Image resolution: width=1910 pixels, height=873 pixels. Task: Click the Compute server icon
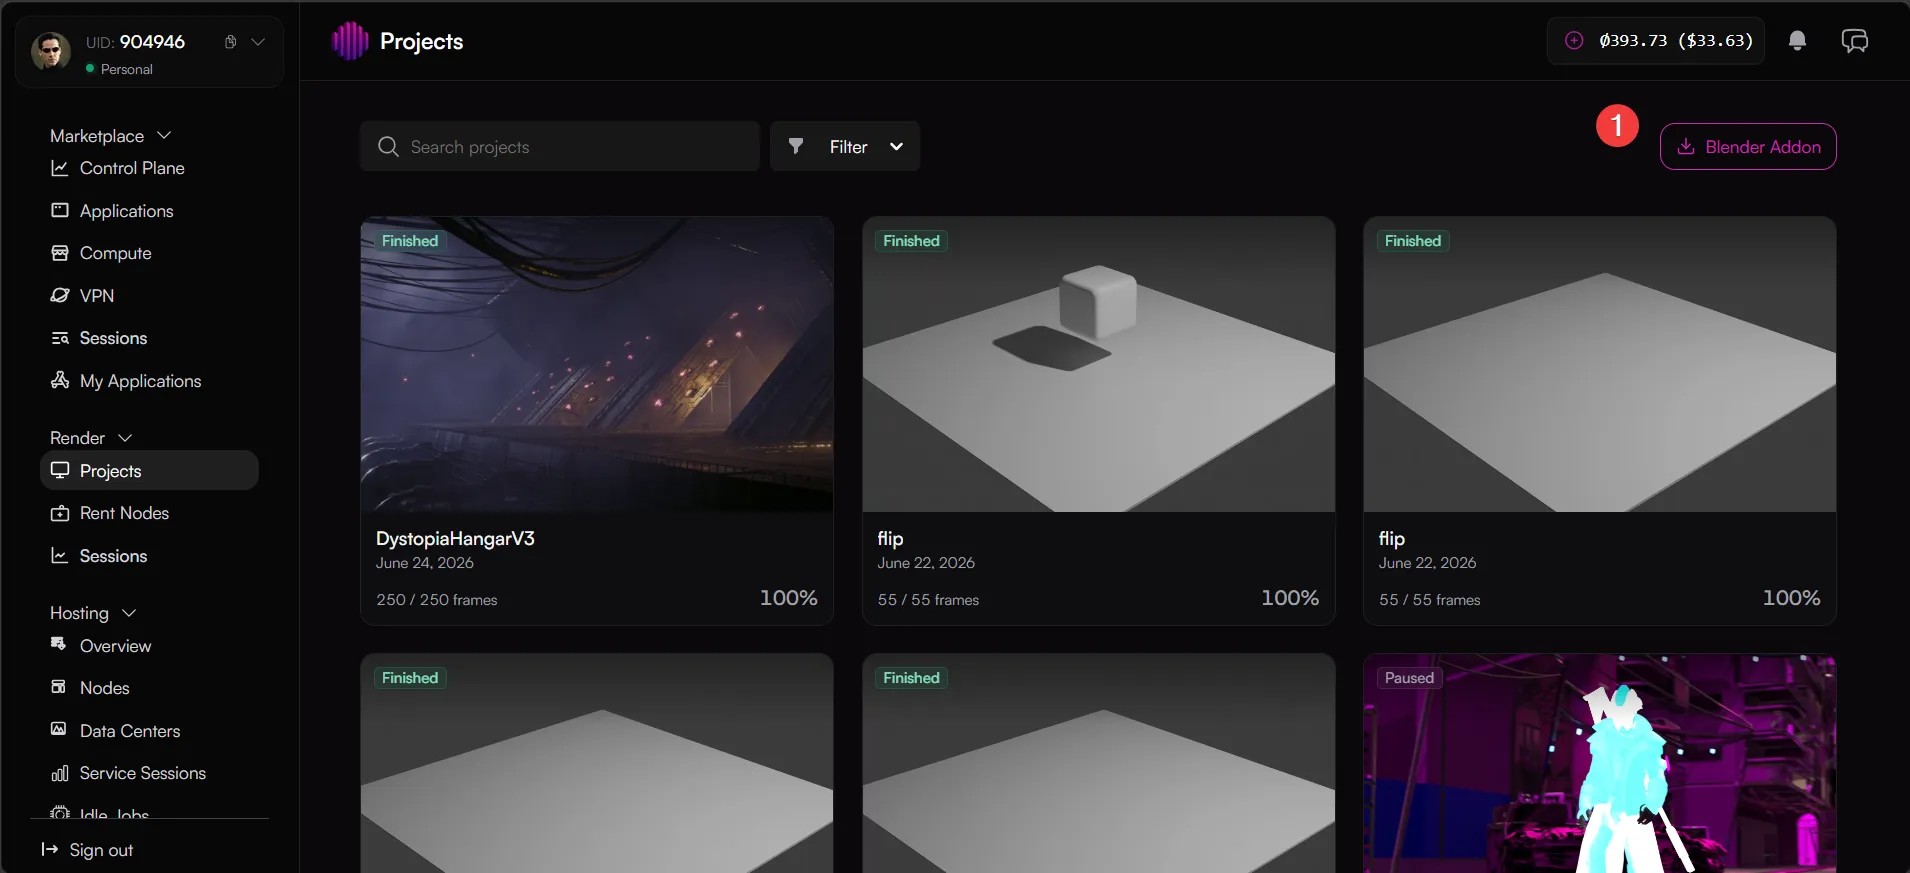click(60, 253)
